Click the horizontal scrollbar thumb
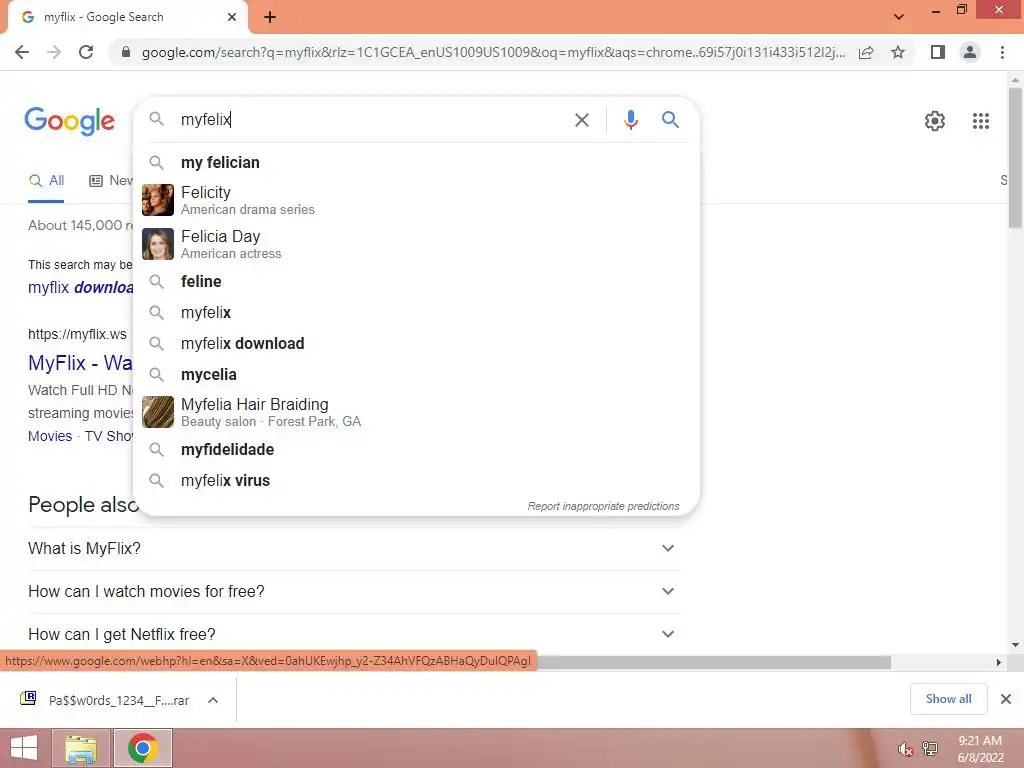1024x768 pixels. pos(714,663)
